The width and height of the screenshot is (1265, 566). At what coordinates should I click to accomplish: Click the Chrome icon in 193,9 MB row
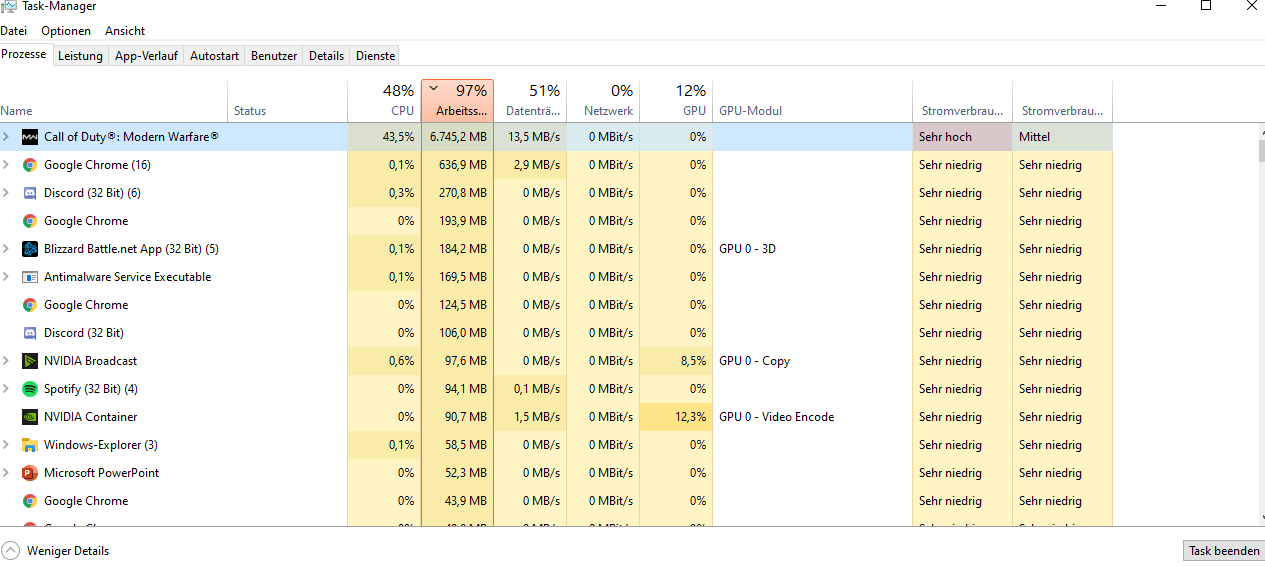click(30, 221)
